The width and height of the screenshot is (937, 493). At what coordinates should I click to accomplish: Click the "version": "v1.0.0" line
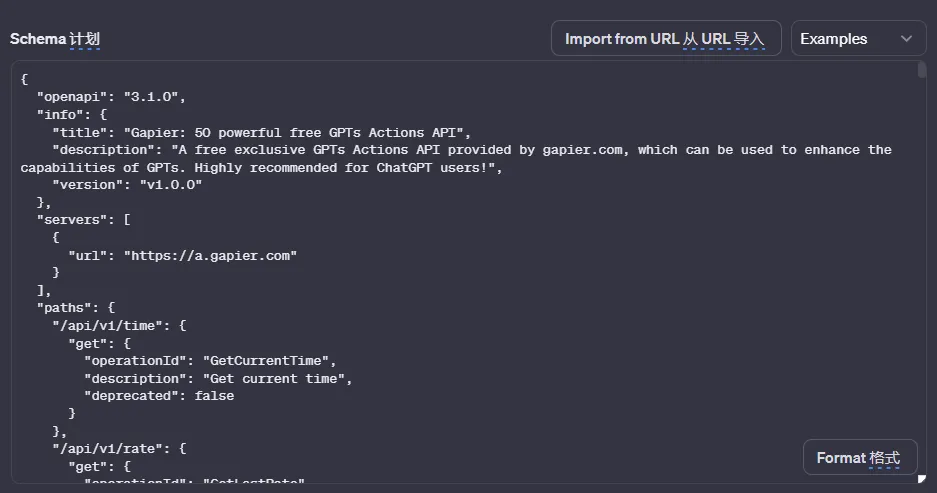(127, 185)
